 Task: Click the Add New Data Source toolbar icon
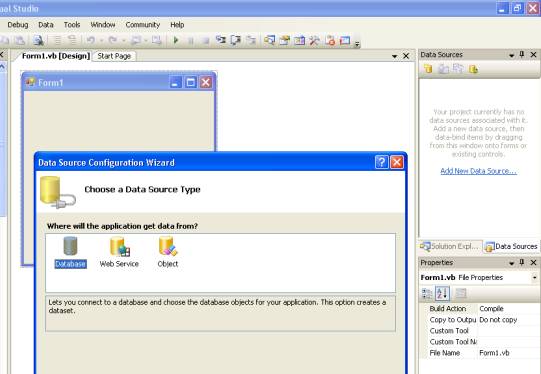pyautogui.click(x=428, y=69)
